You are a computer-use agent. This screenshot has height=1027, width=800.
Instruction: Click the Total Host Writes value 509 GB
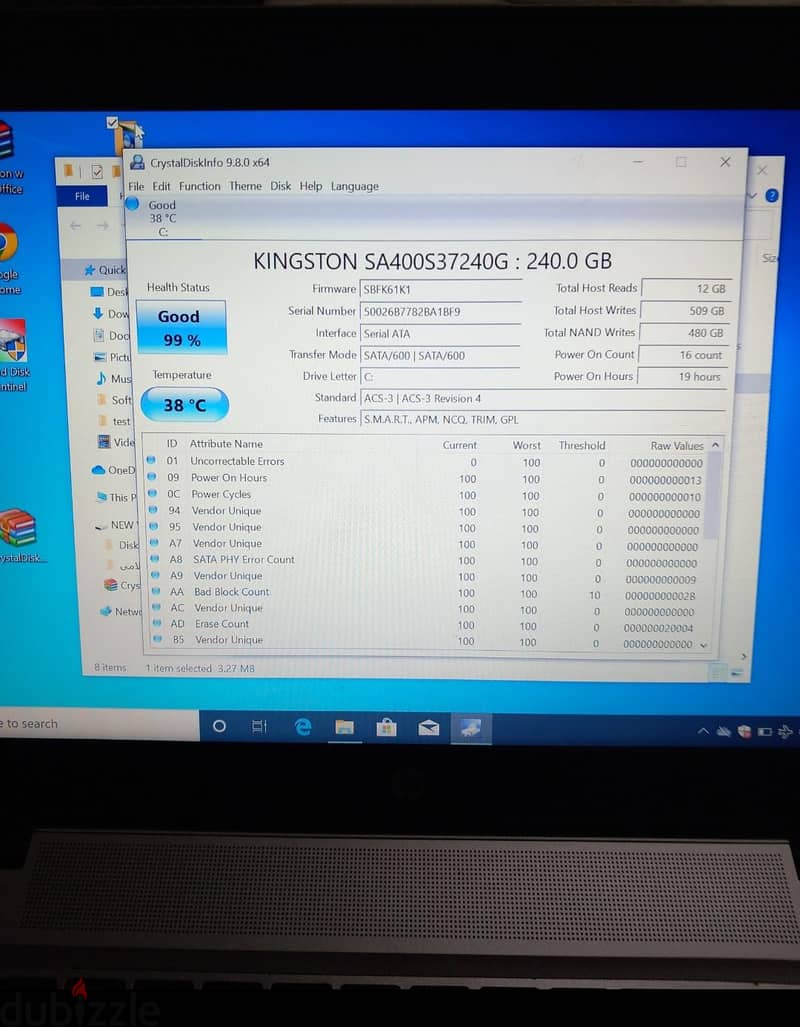pyautogui.click(x=685, y=310)
